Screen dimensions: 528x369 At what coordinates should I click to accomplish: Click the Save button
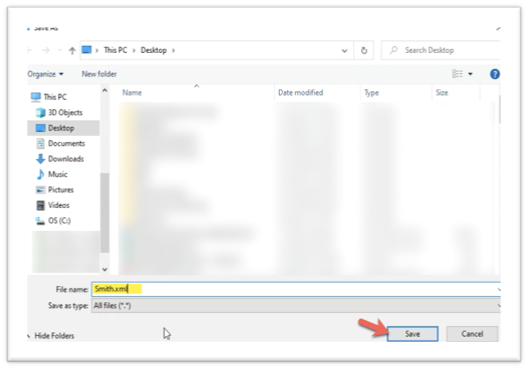pyautogui.click(x=412, y=334)
